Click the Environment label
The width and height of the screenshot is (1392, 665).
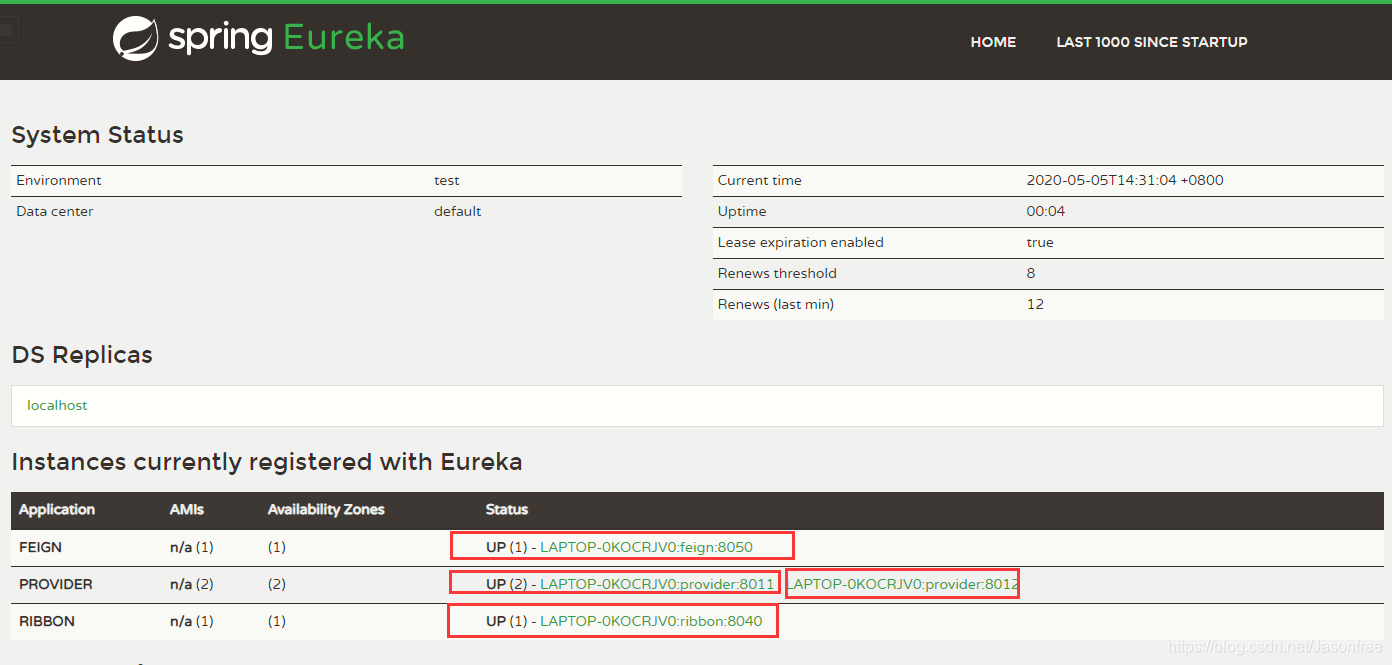tap(59, 180)
